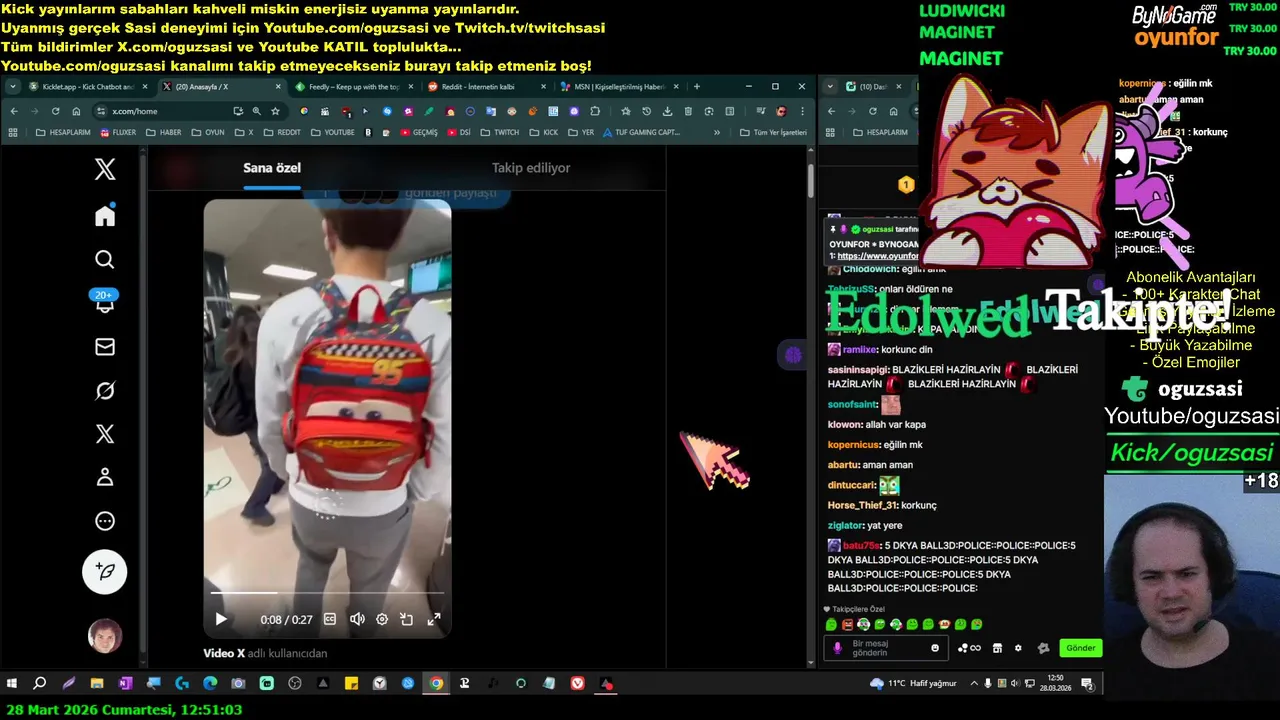1280x720 pixels.
Task: Open tab search dropdown in left browser
Action: [x=13, y=87]
